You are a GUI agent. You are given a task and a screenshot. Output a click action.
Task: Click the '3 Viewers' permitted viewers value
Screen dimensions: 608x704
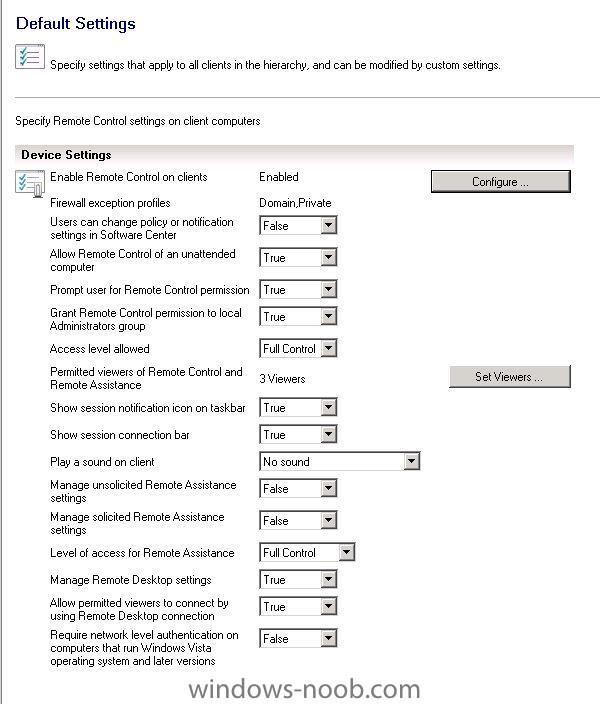[x=282, y=379]
